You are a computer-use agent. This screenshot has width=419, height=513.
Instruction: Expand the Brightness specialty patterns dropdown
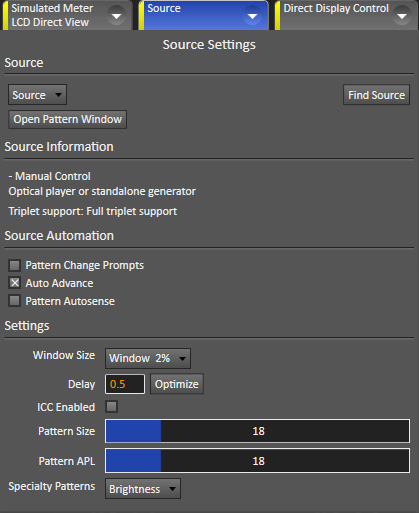pyautogui.click(x=143, y=489)
